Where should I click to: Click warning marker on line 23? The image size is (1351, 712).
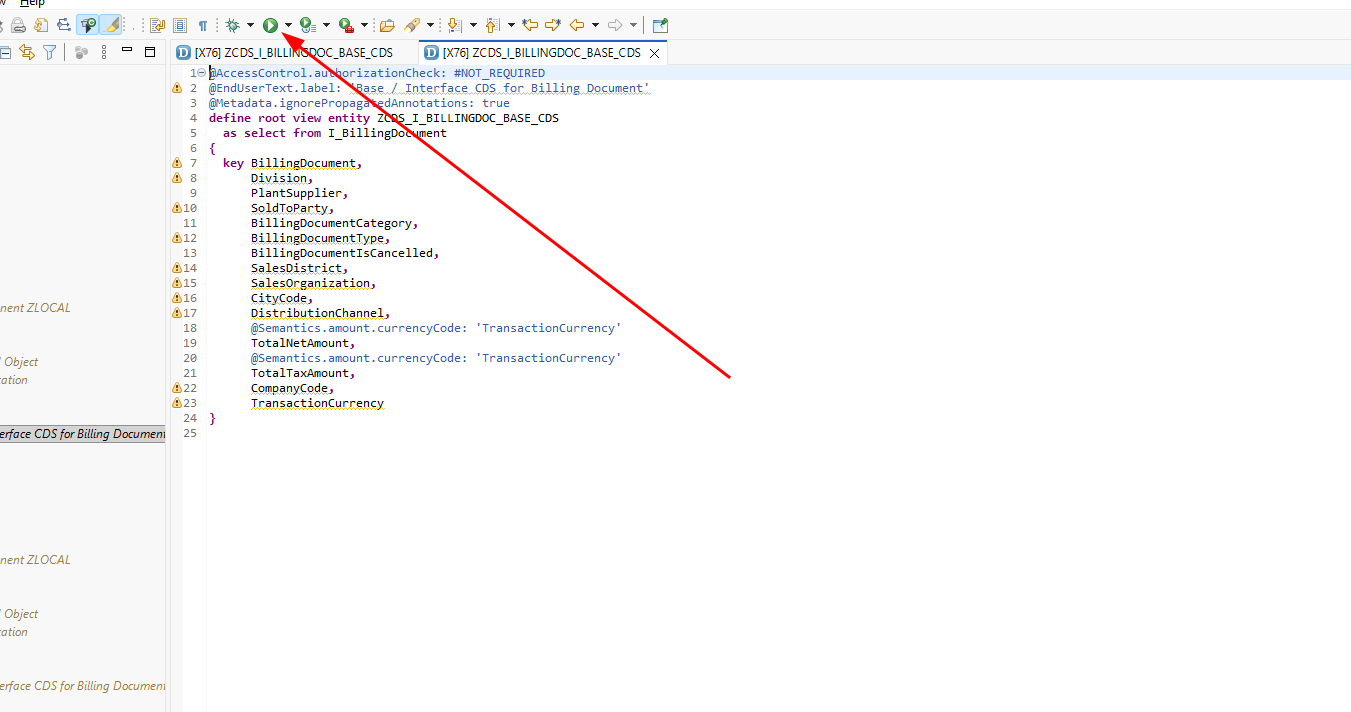point(177,403)
